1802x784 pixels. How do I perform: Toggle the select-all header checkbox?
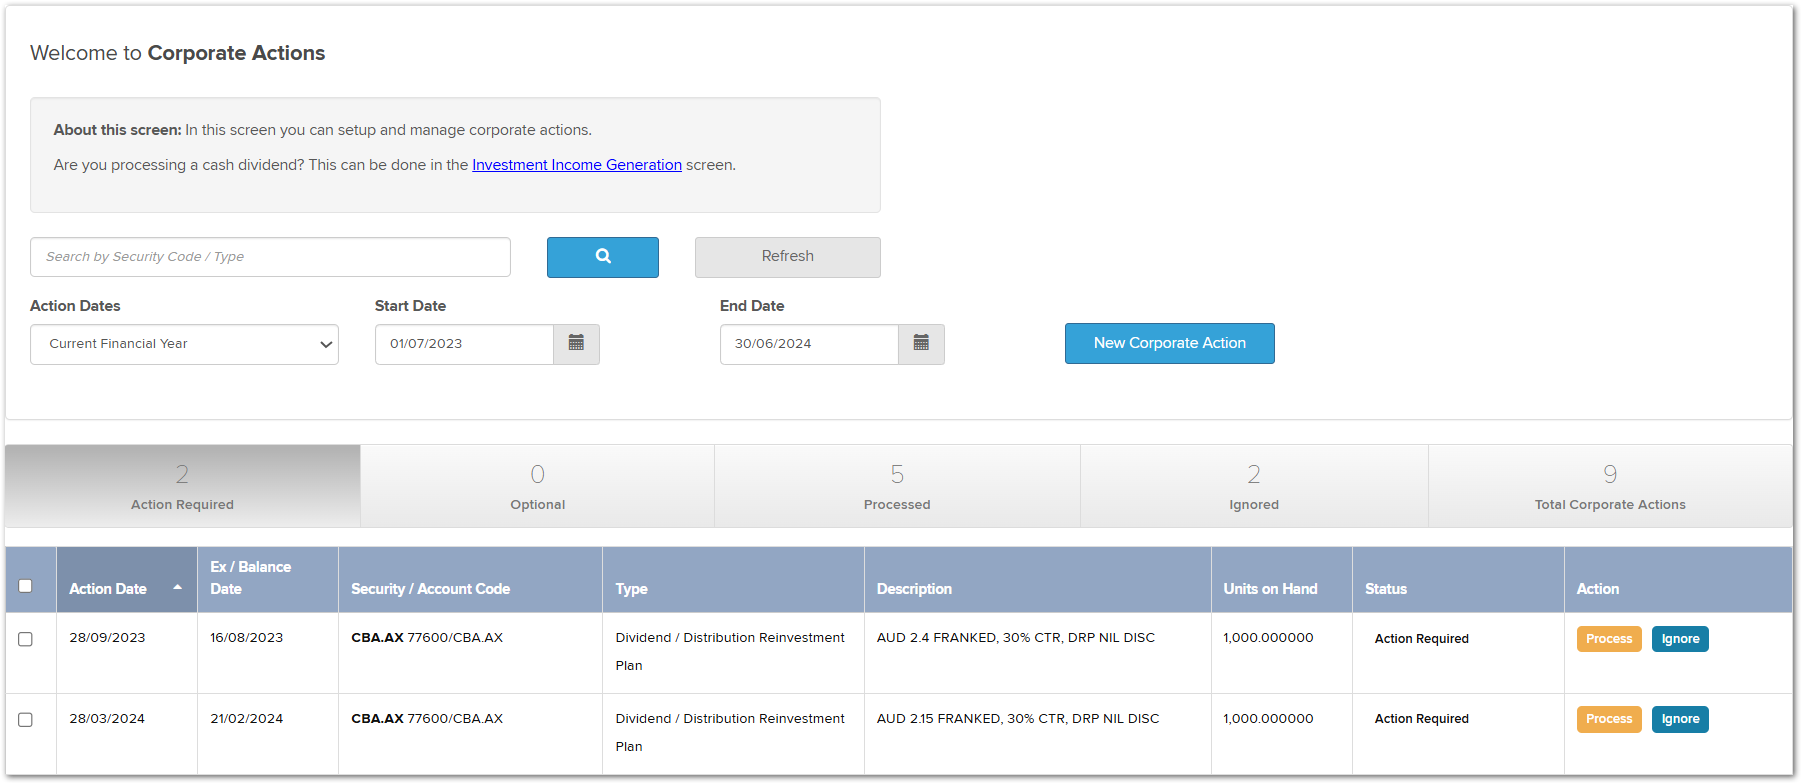pos(26,586)
